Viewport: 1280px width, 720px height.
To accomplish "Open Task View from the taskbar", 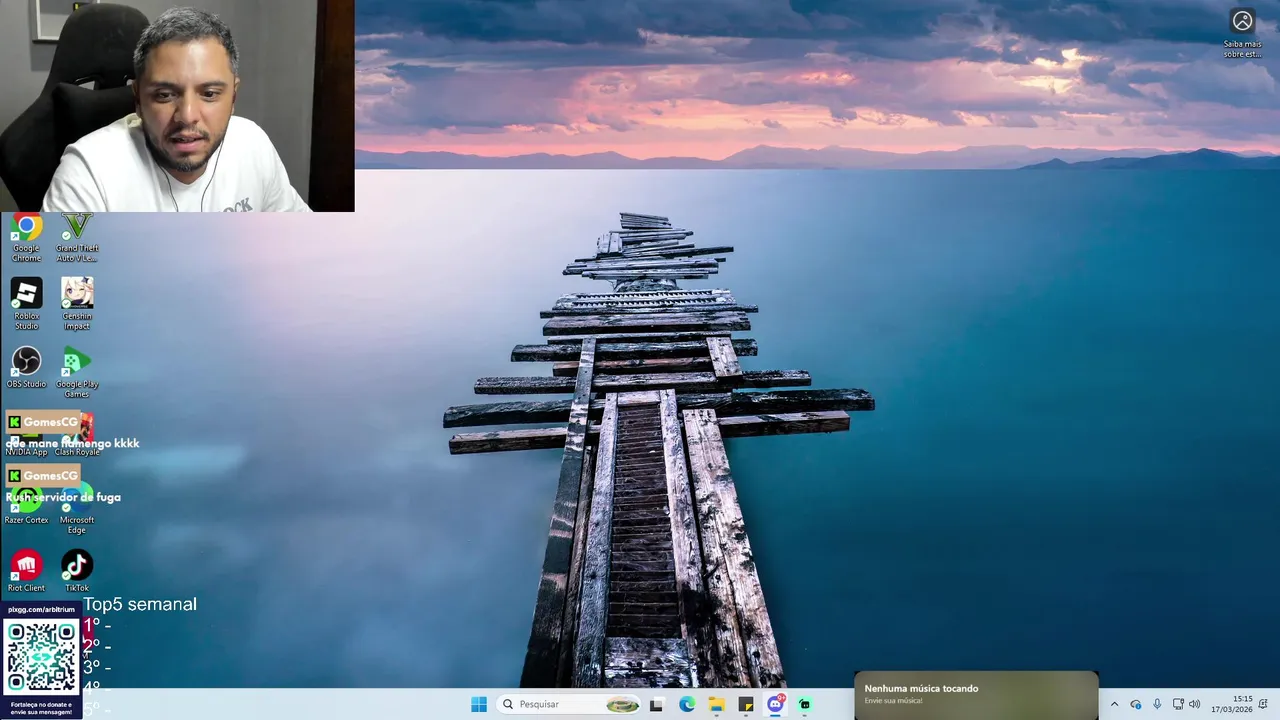I will pyautogui.click(x=656, y=704).
